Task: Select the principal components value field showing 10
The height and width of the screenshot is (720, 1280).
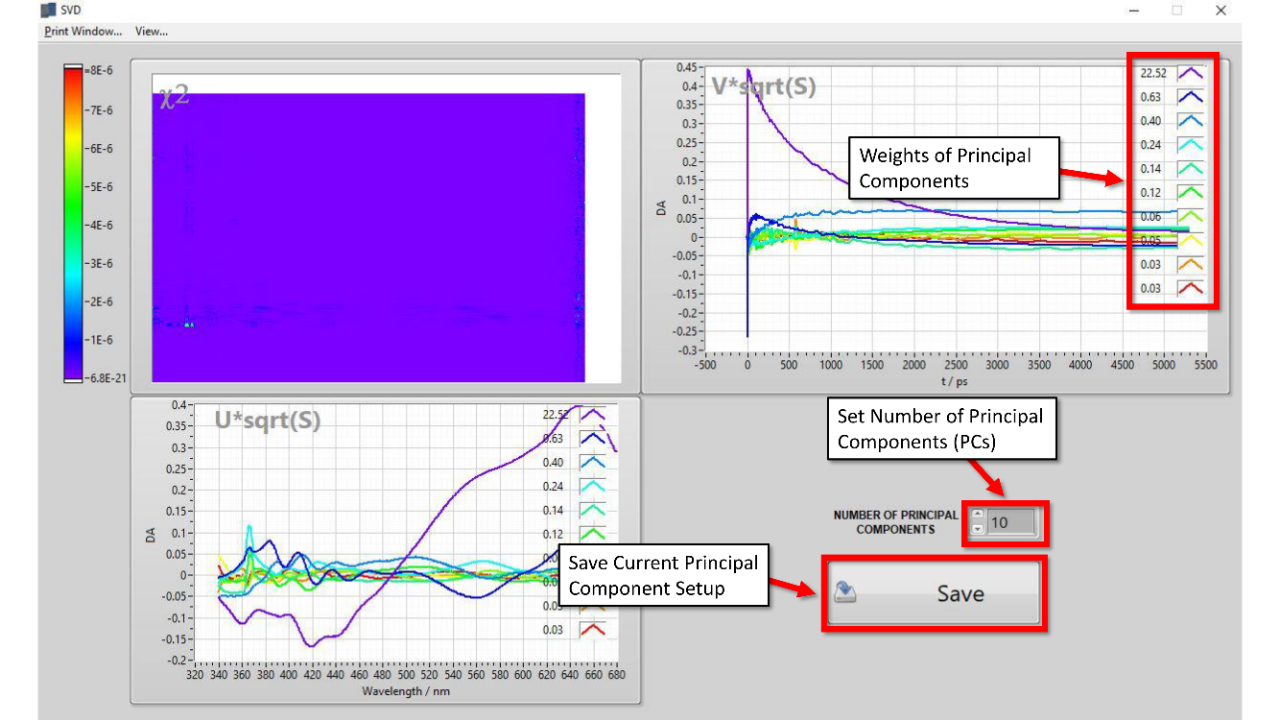Action: 1012,522
